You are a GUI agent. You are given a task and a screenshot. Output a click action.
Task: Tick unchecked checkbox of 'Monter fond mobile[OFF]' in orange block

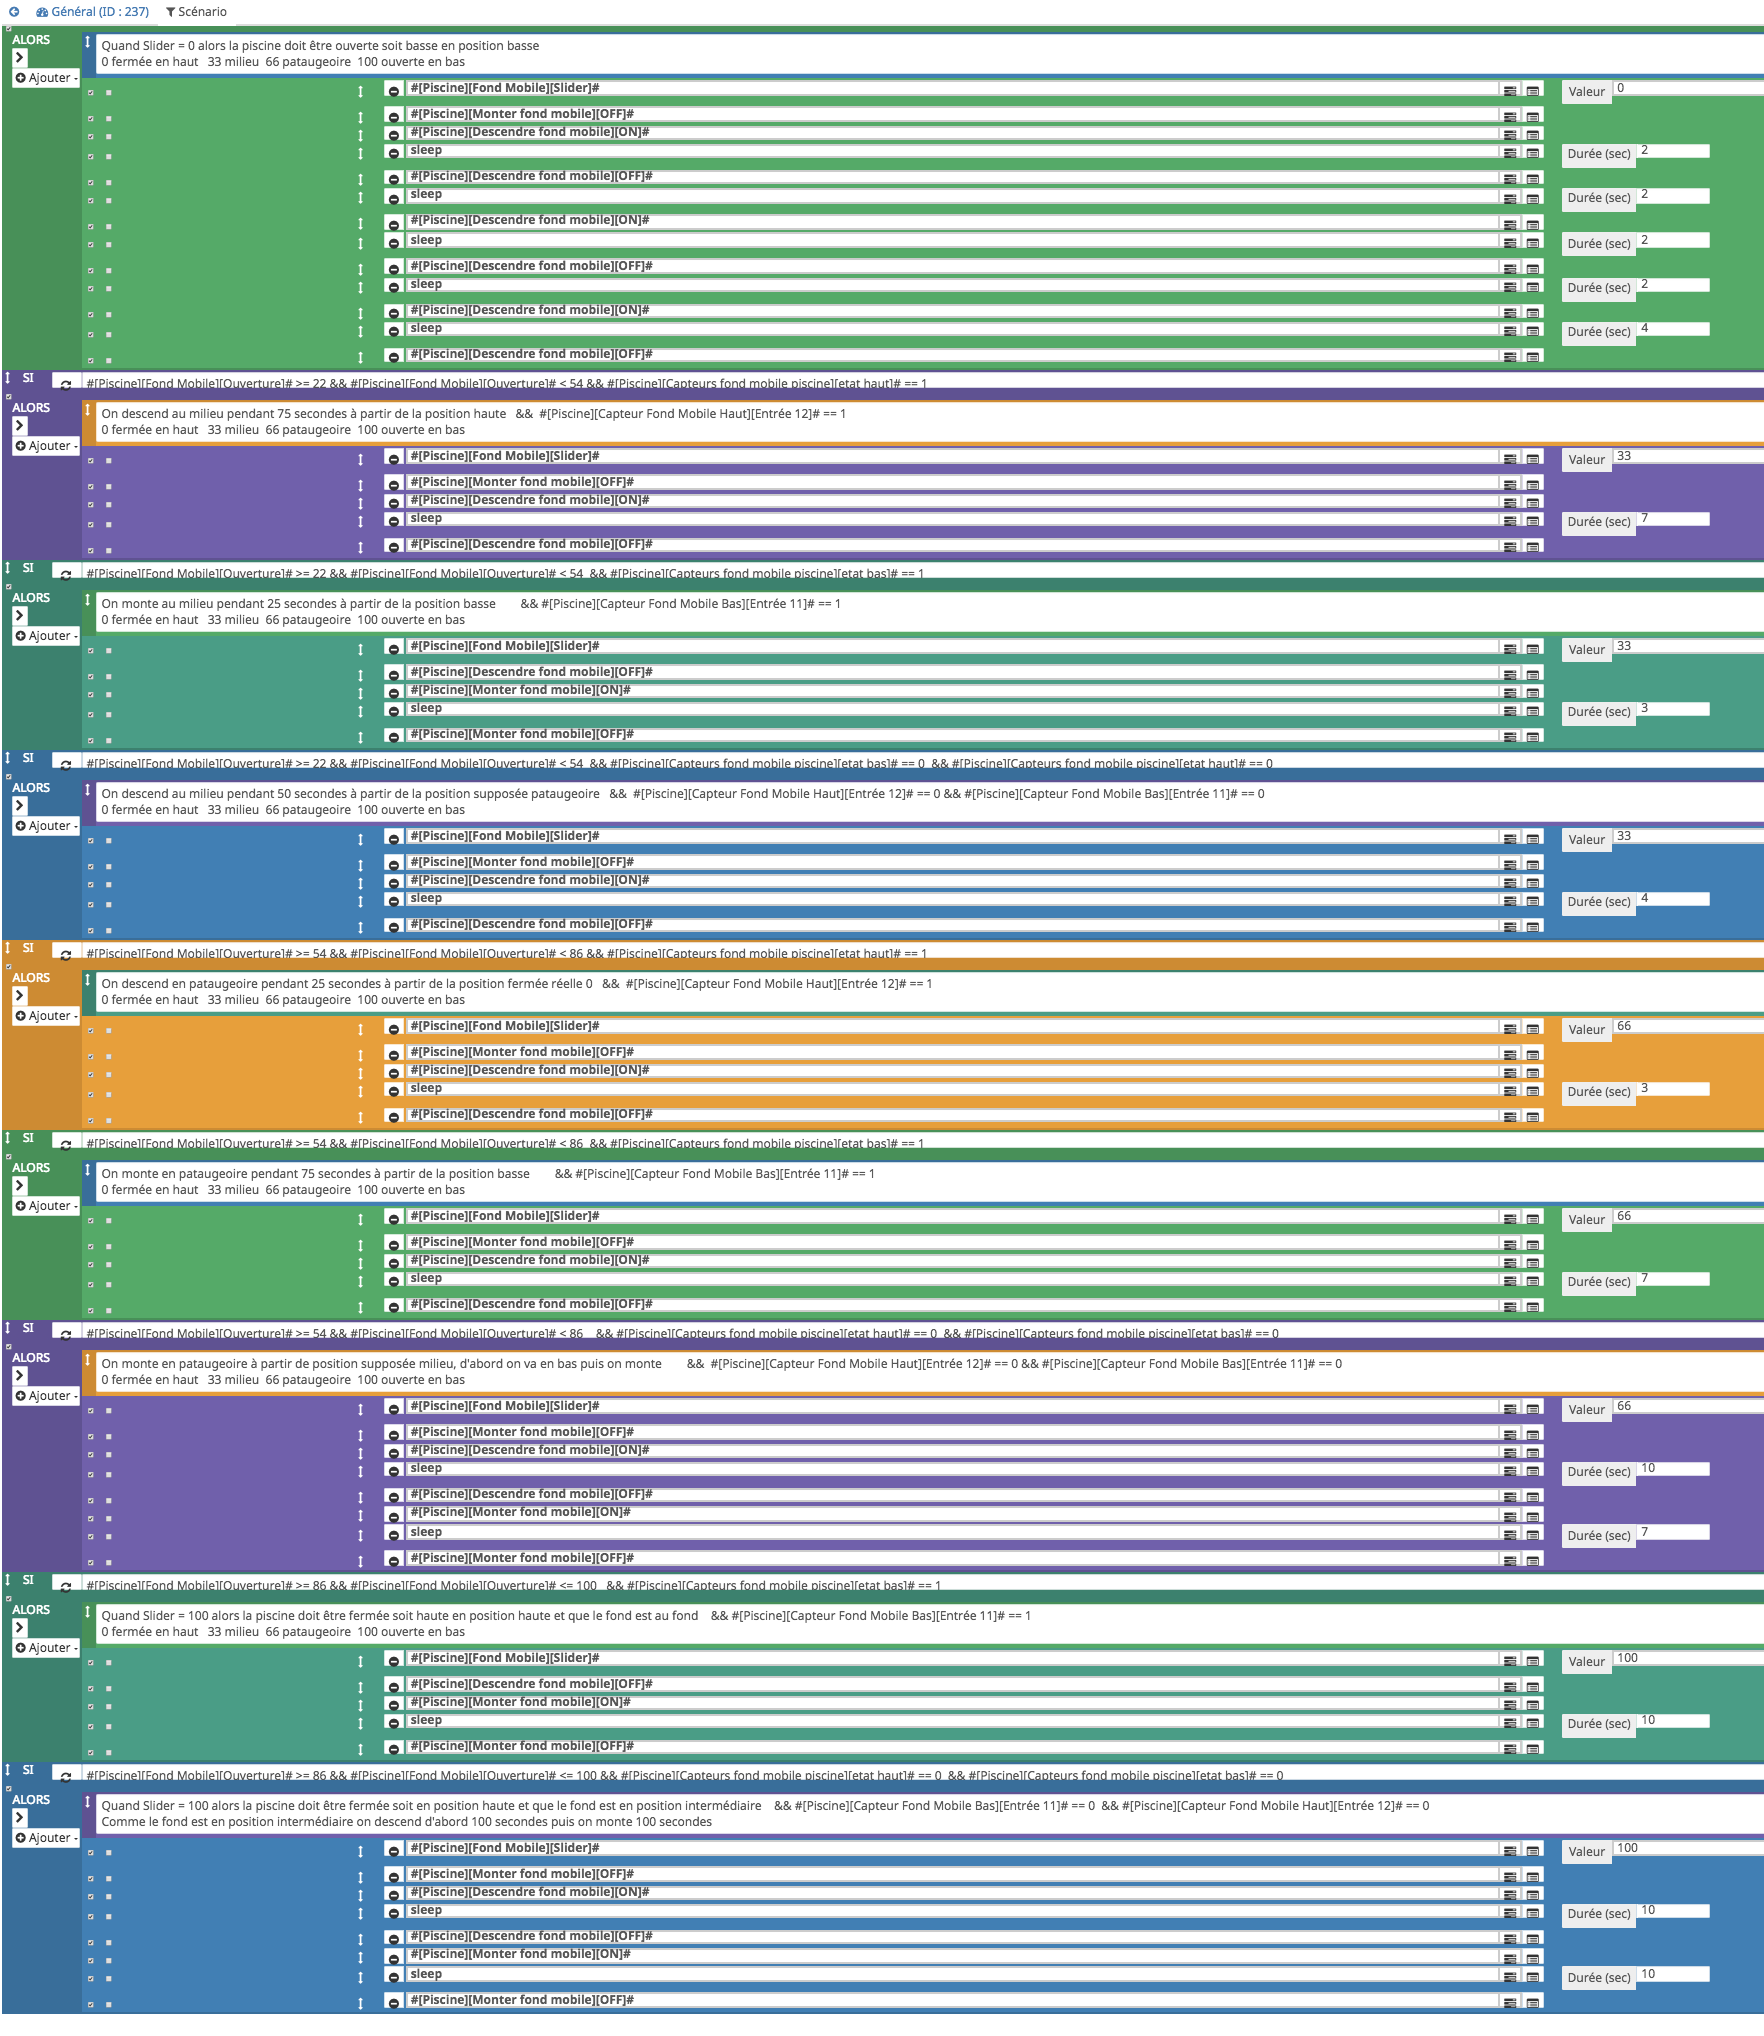[109, 1056]
